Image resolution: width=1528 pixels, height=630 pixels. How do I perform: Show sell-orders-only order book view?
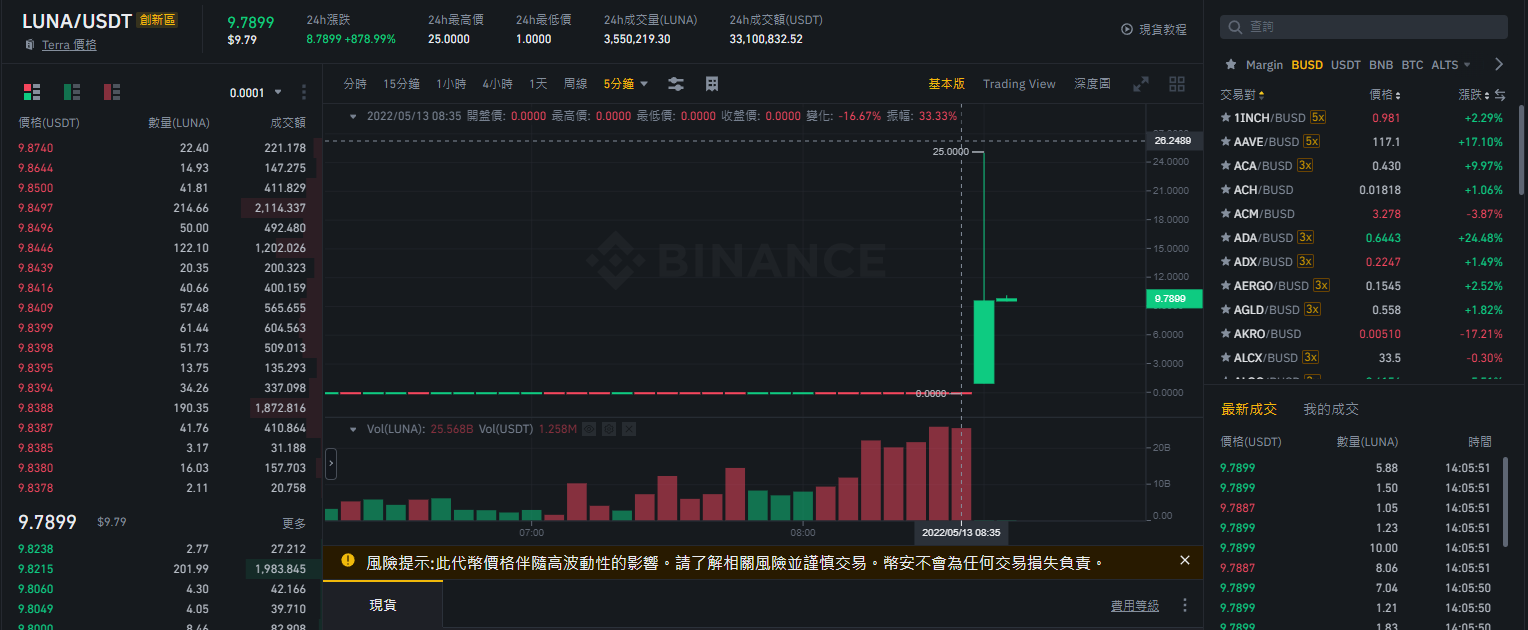pos(112,92)
